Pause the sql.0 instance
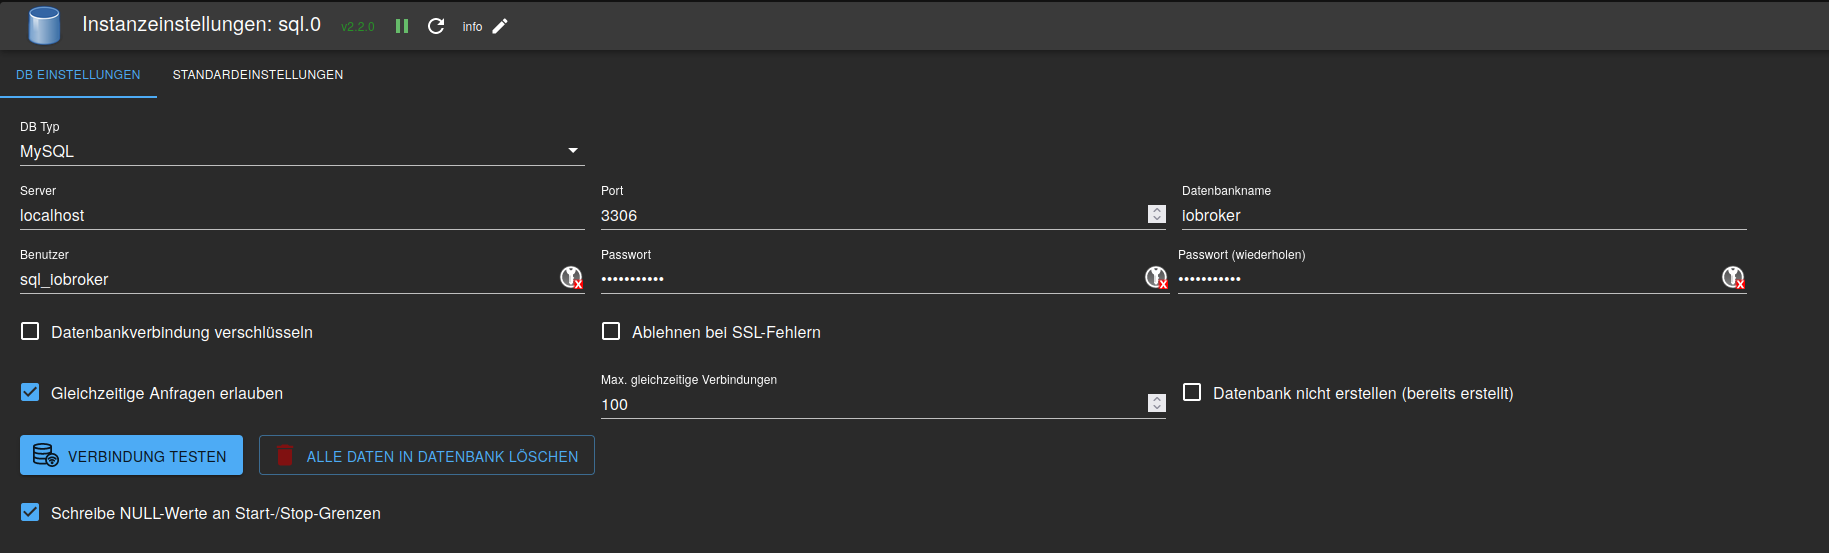The height and width of the screenshot is (553, 1829). tap(402, 26)
